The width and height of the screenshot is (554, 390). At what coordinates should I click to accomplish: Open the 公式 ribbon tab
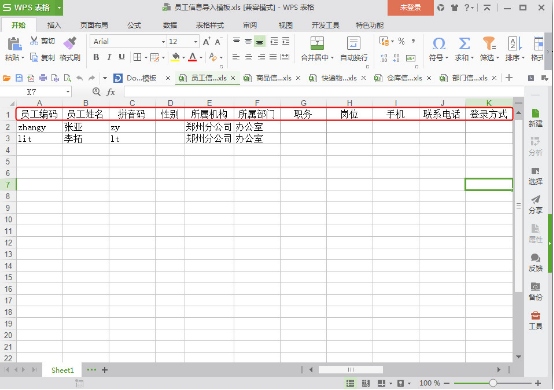(x=134, y=25)
